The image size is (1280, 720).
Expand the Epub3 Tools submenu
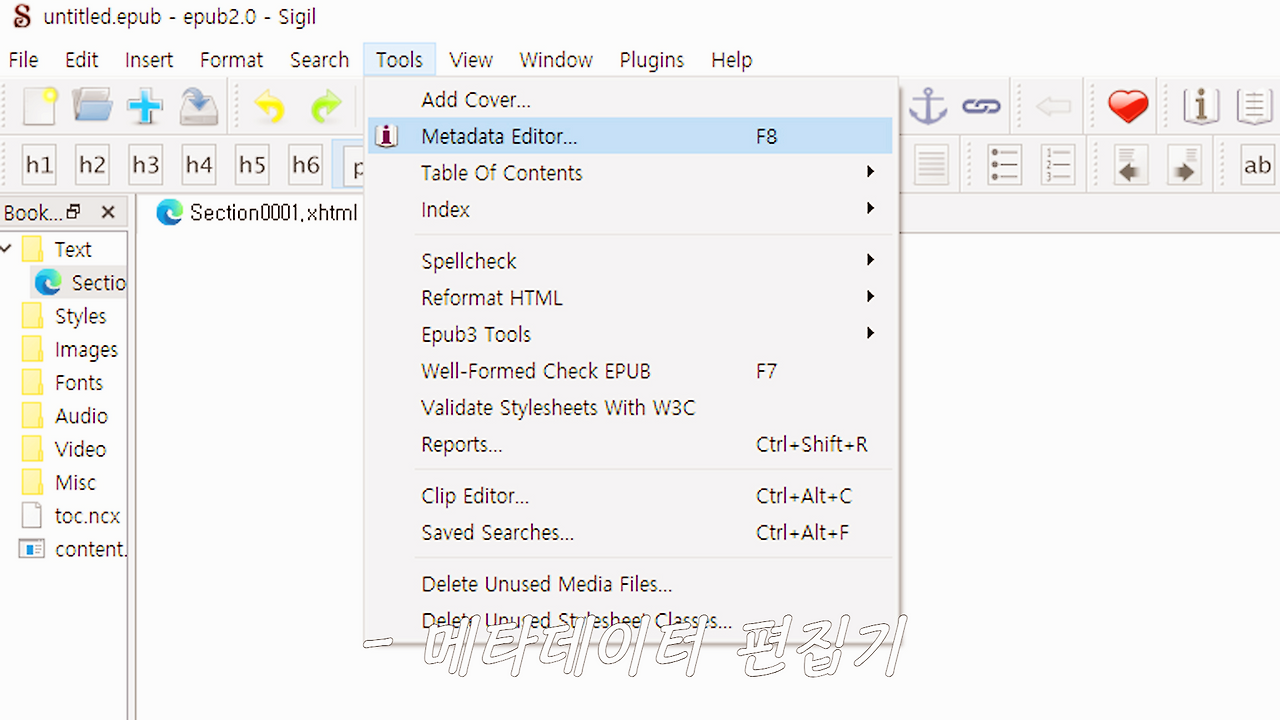(630, 334)
